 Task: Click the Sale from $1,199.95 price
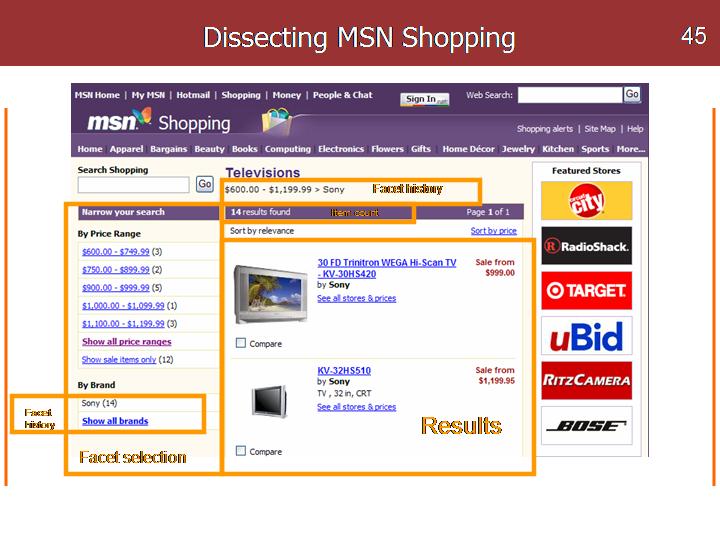(x=495, y=375)
